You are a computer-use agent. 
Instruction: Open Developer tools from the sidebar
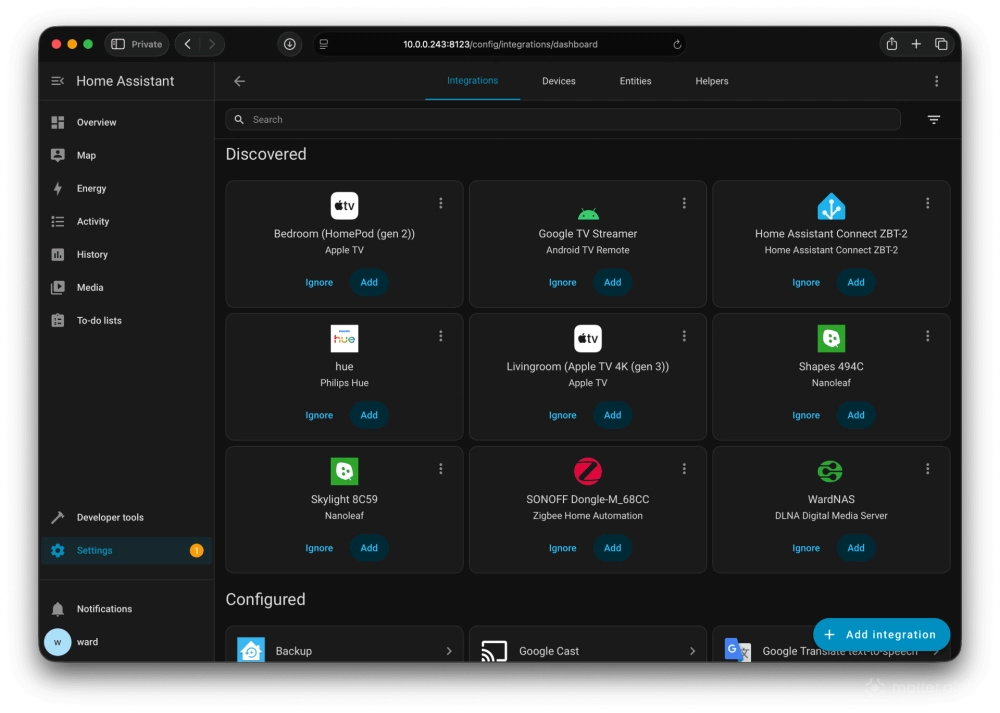[110, 517]
